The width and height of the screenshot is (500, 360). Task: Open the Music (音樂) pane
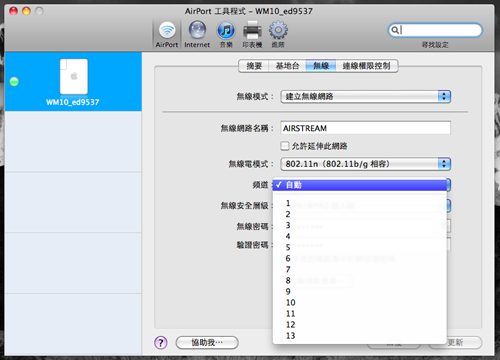[226, 34]
